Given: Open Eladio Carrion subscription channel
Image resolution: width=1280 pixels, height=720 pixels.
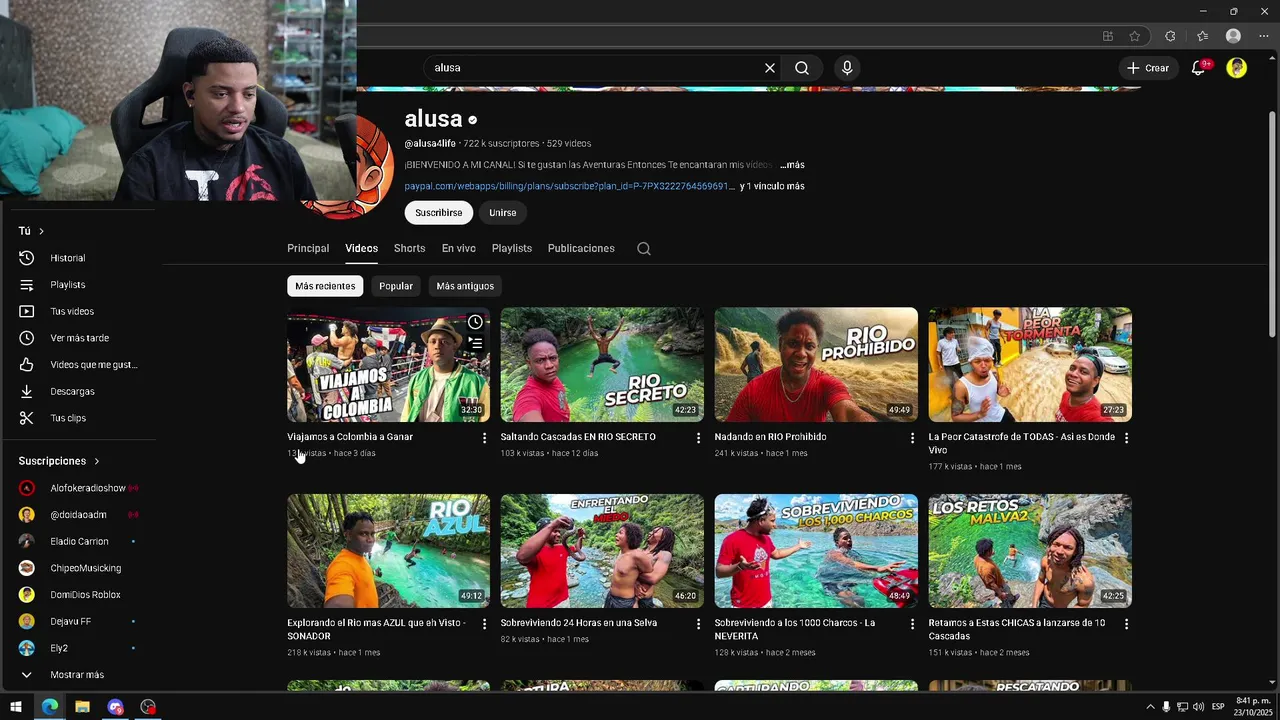Looking at the screenshot, I should pos(80,542).
